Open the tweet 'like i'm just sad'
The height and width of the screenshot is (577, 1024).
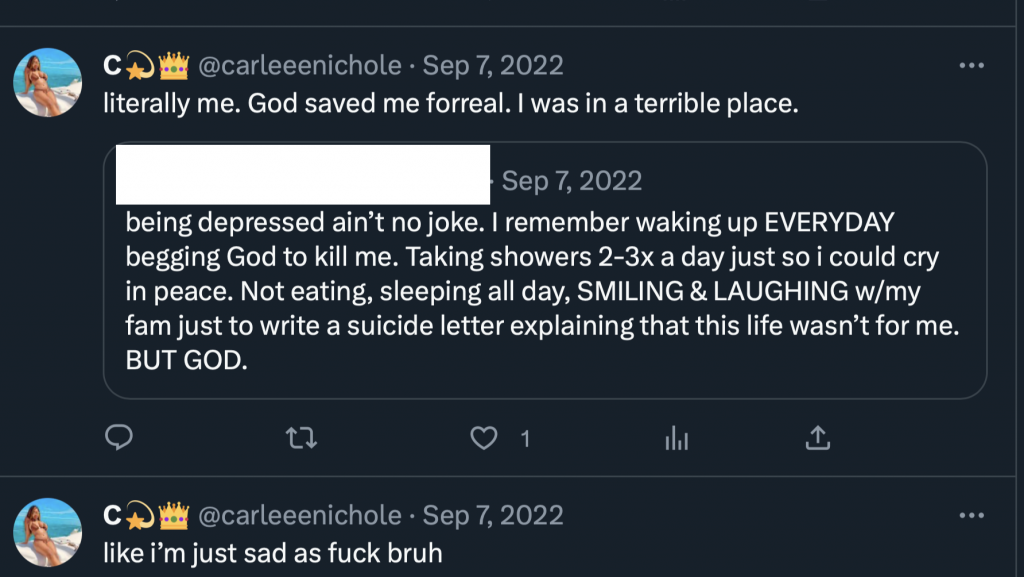(272, 553)
